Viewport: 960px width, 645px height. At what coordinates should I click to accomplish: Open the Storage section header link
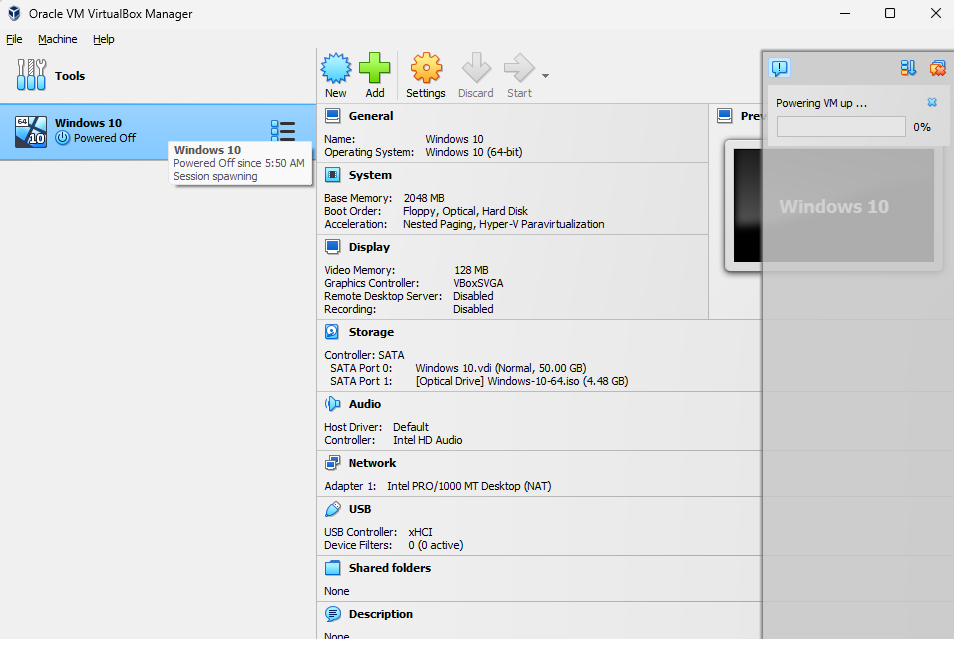pyautogui.click(x=372, y=332)
